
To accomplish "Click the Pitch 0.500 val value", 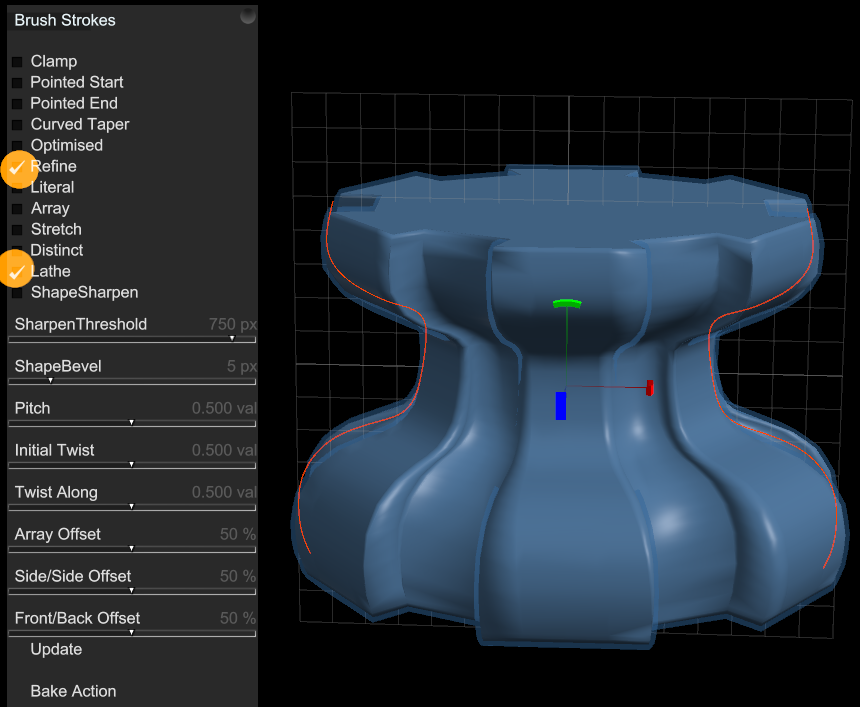I will pyautogui.click(x=224, y=408).
